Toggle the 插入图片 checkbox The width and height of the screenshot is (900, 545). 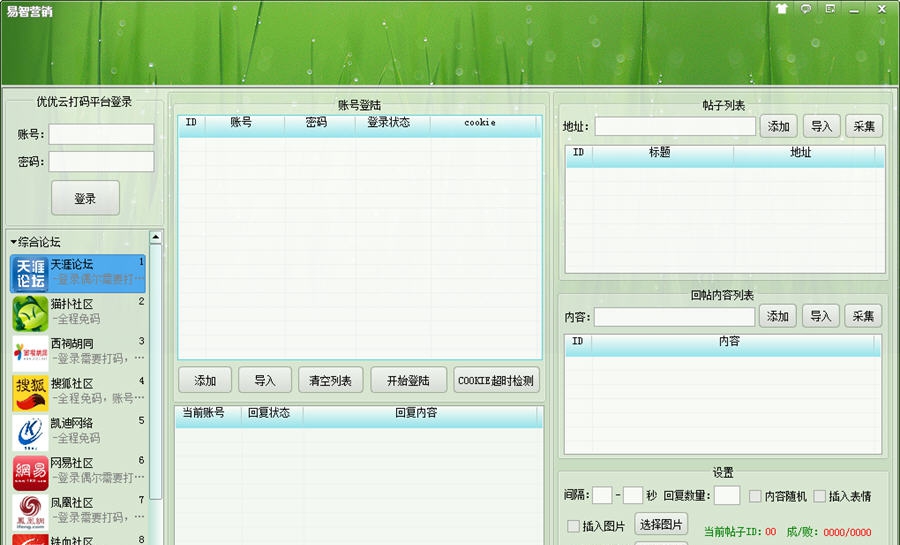pos(573,525)
